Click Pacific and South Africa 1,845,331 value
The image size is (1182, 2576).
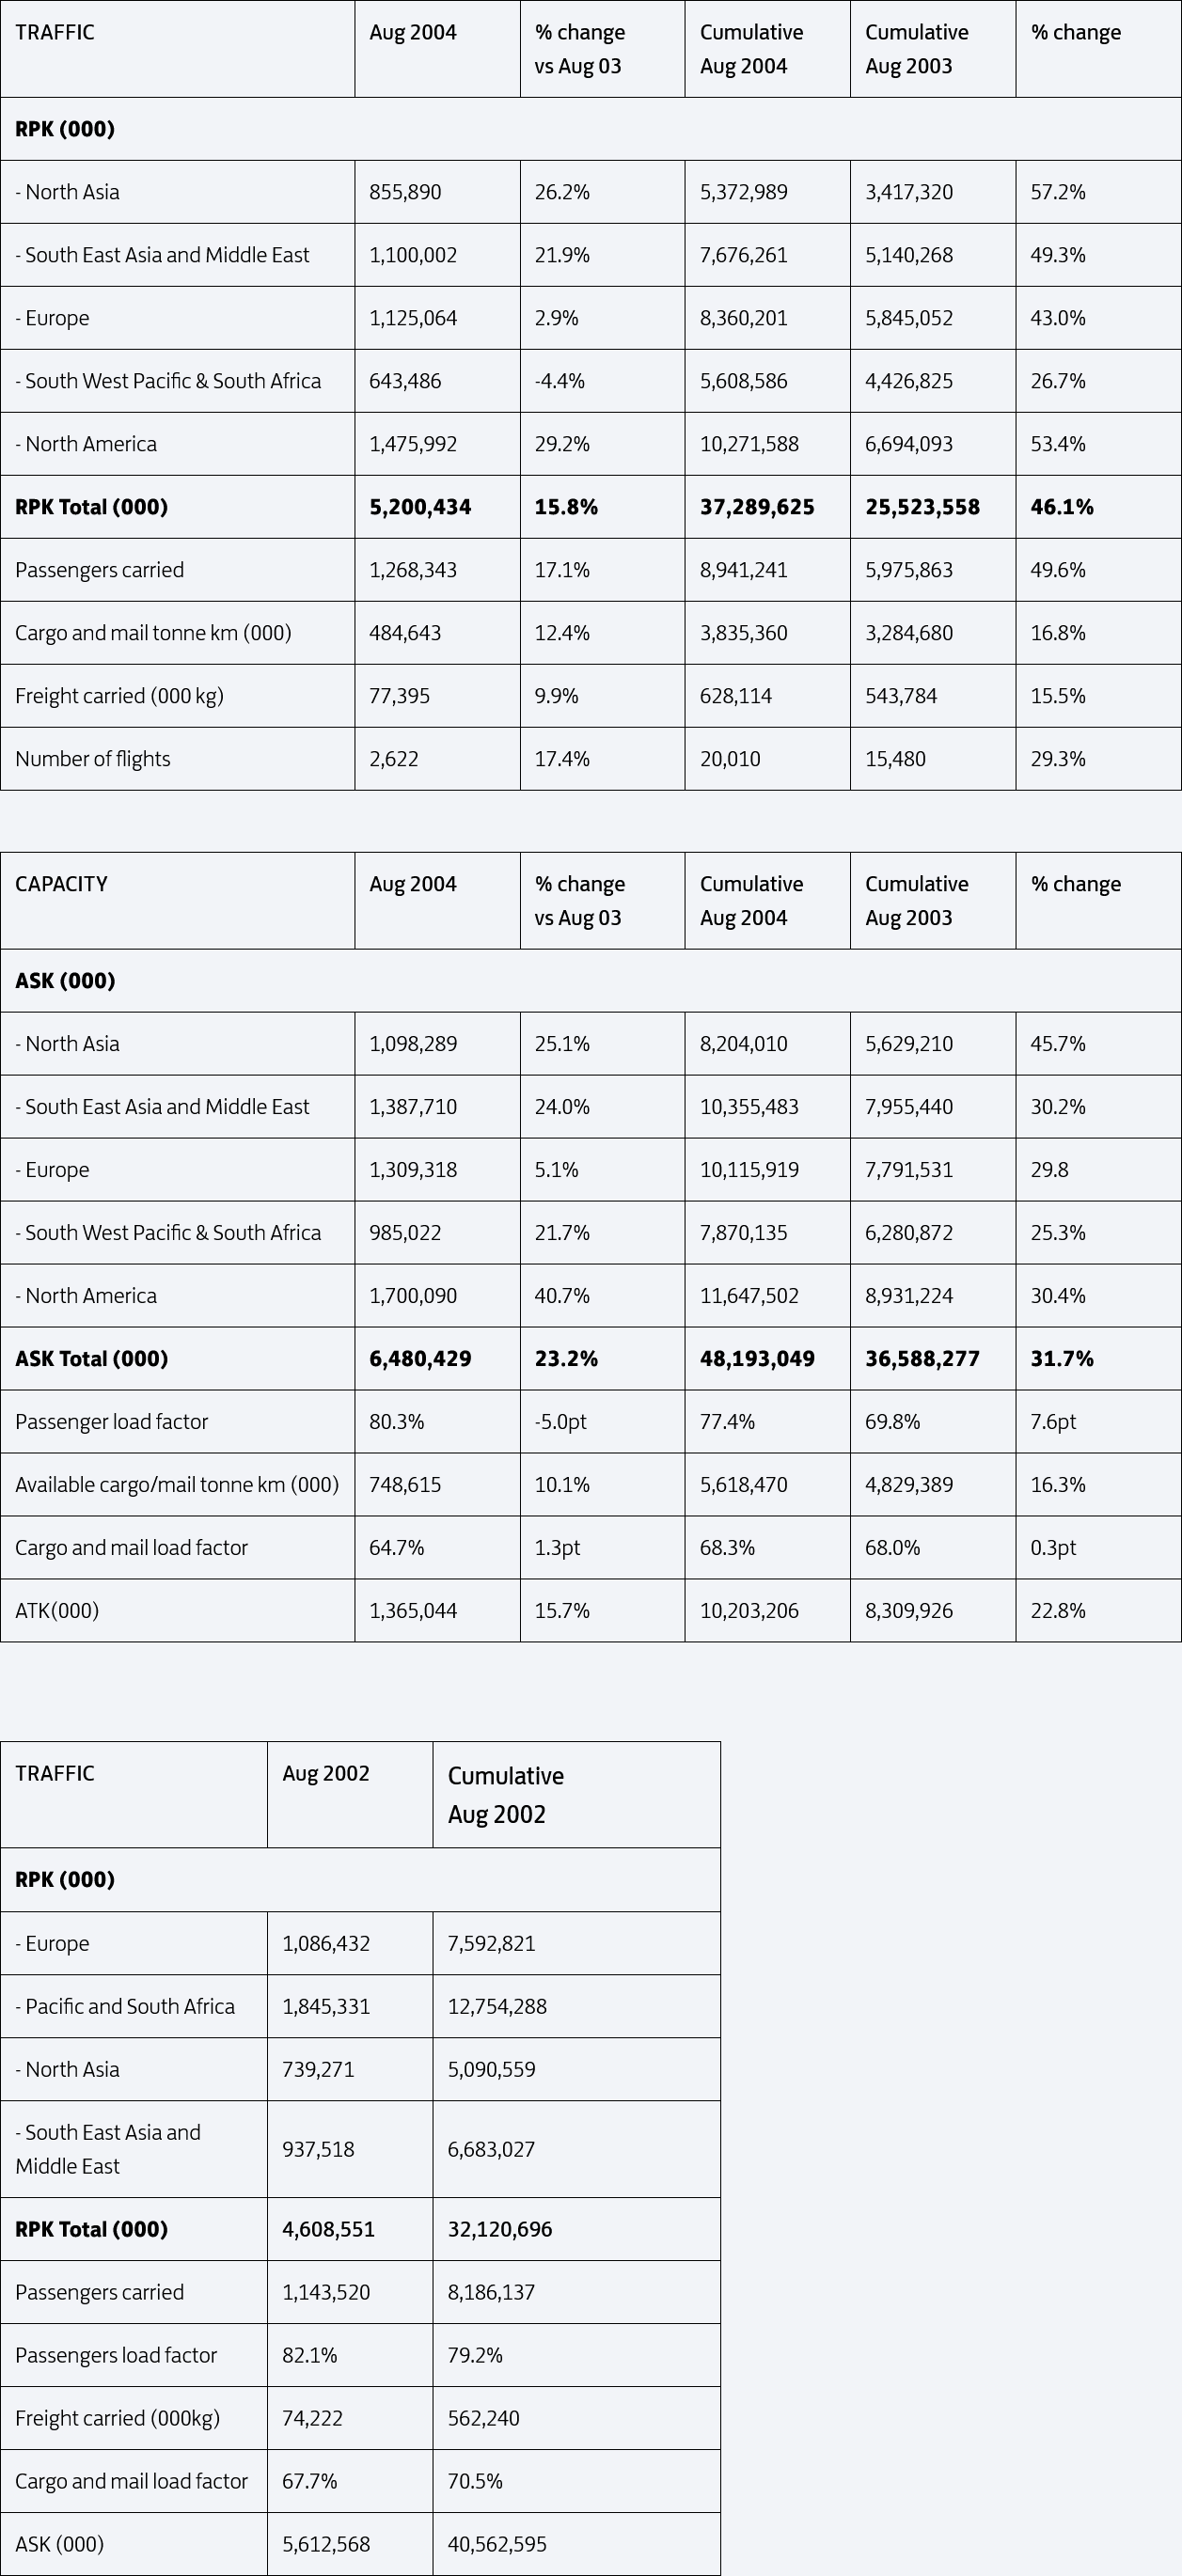point(350,2007)
